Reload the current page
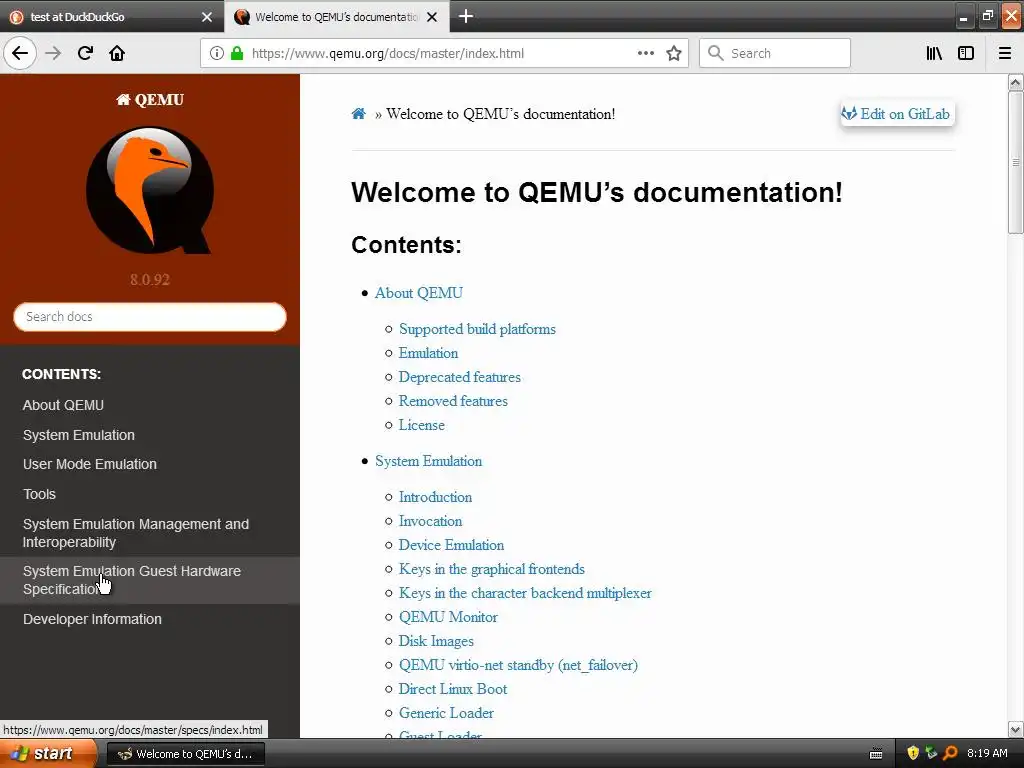Screen dimensions: 1024x768 (85, 53)
